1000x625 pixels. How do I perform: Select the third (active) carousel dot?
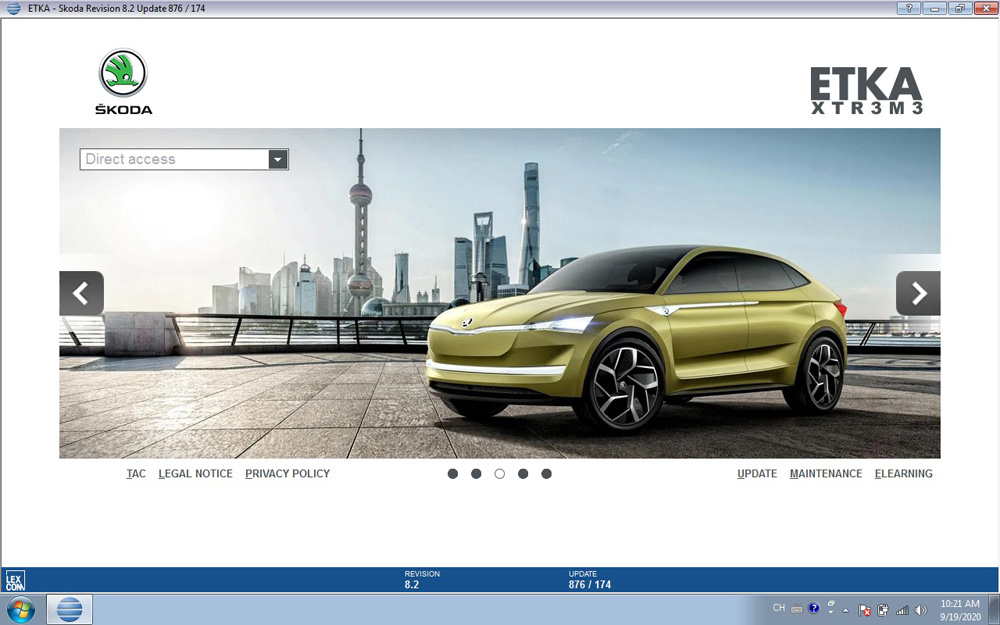[499, 474]
